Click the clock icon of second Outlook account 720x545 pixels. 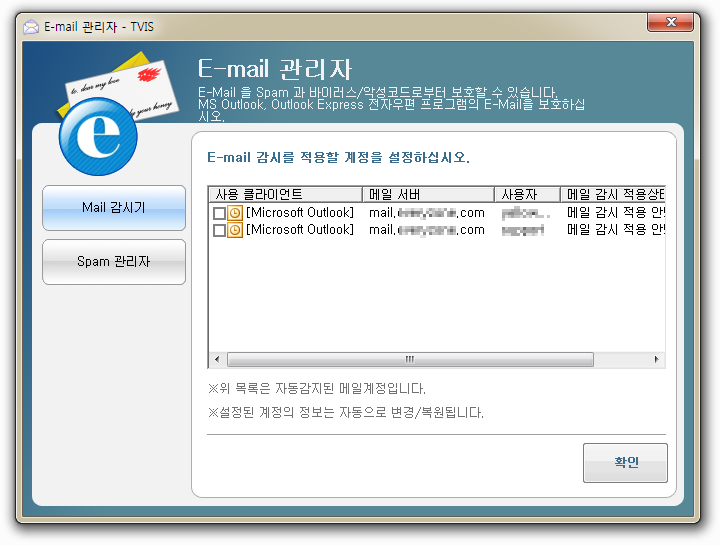(x=235, y=230)
